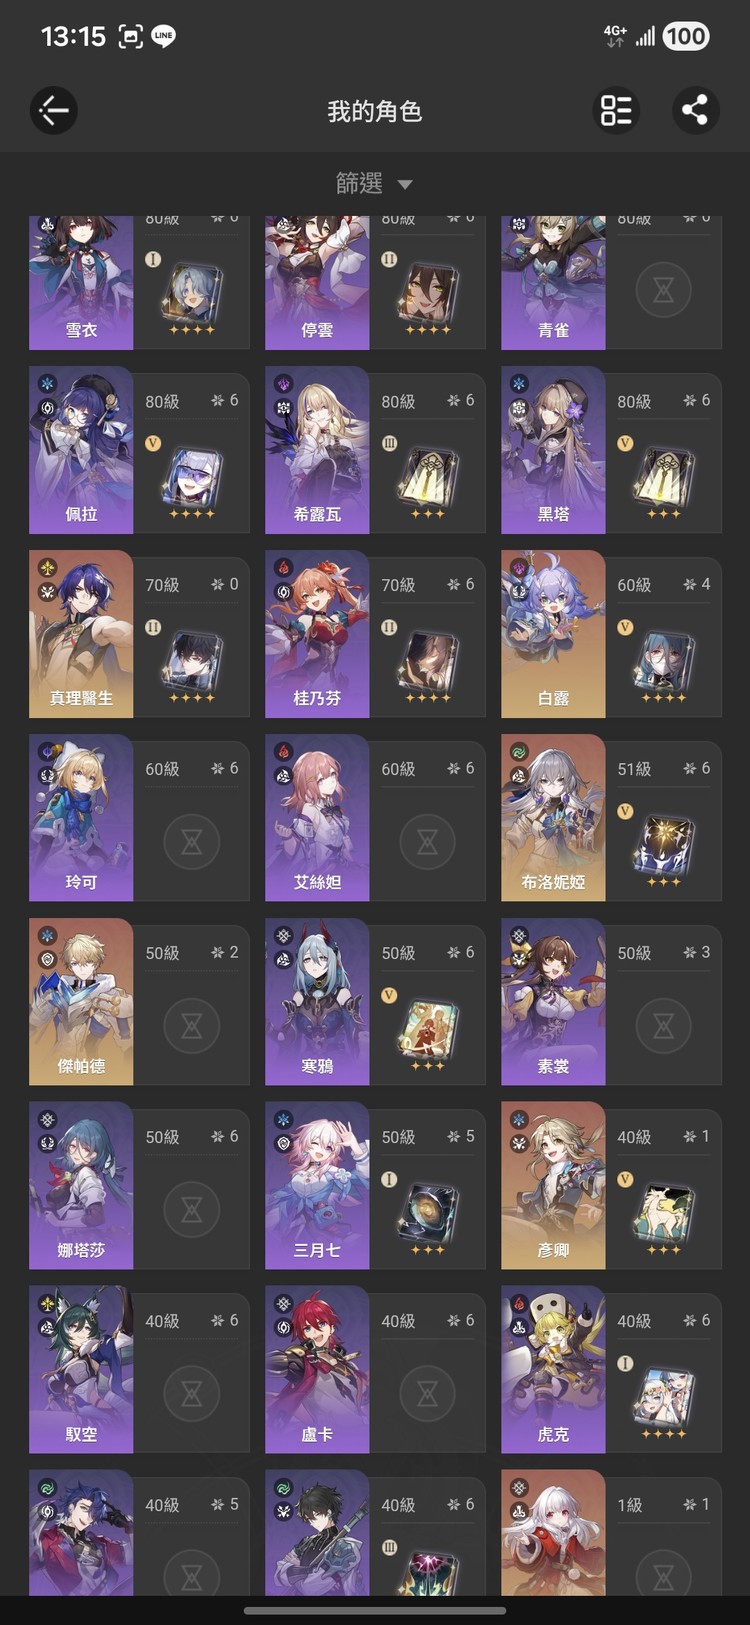Tap 希露瓦's light cone icon
The width and height of the screenshot is (750, 1625).
pos(428,478)
